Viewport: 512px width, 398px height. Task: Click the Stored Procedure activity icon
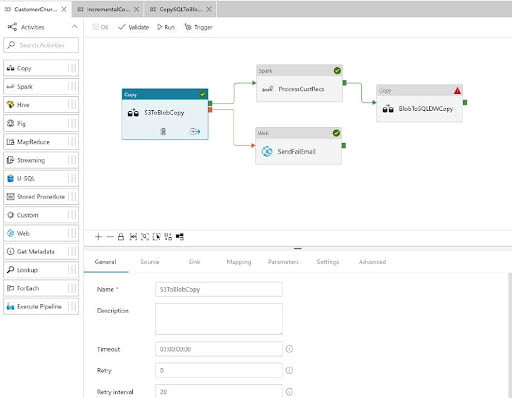coord(10,197)
